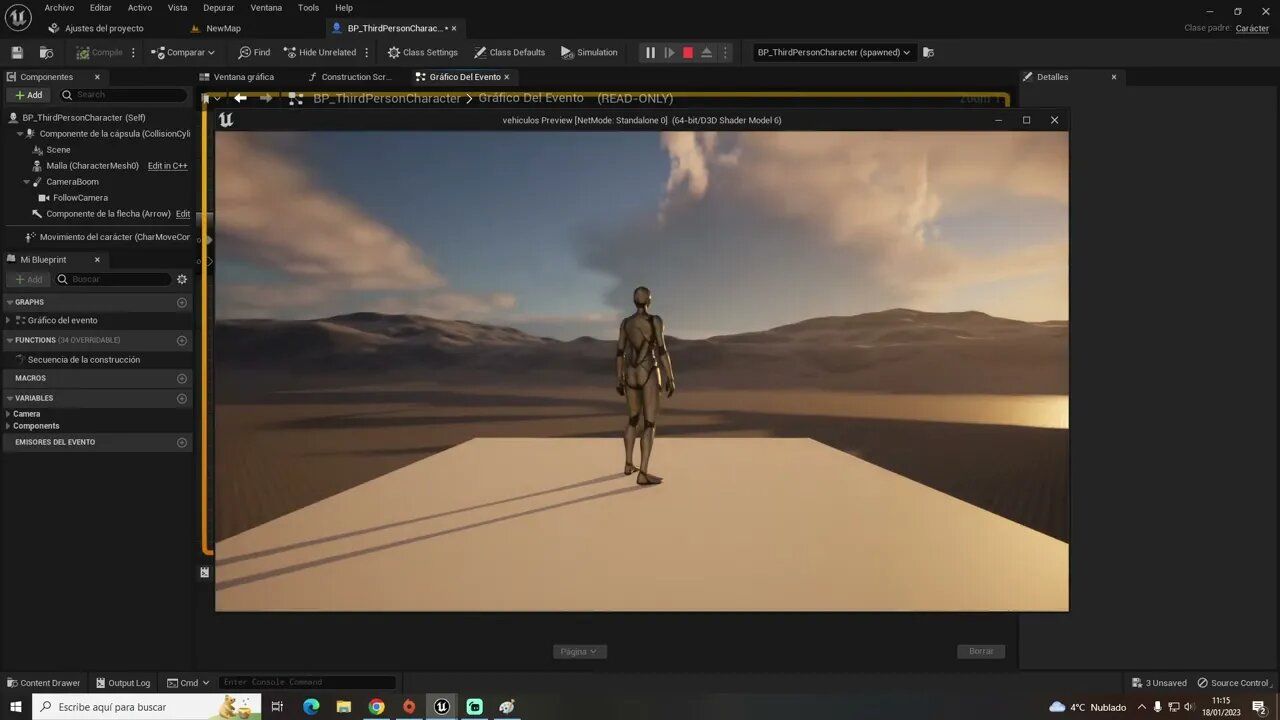Open the Depurar menu
1280x720 pixels.
coord(218,7)
